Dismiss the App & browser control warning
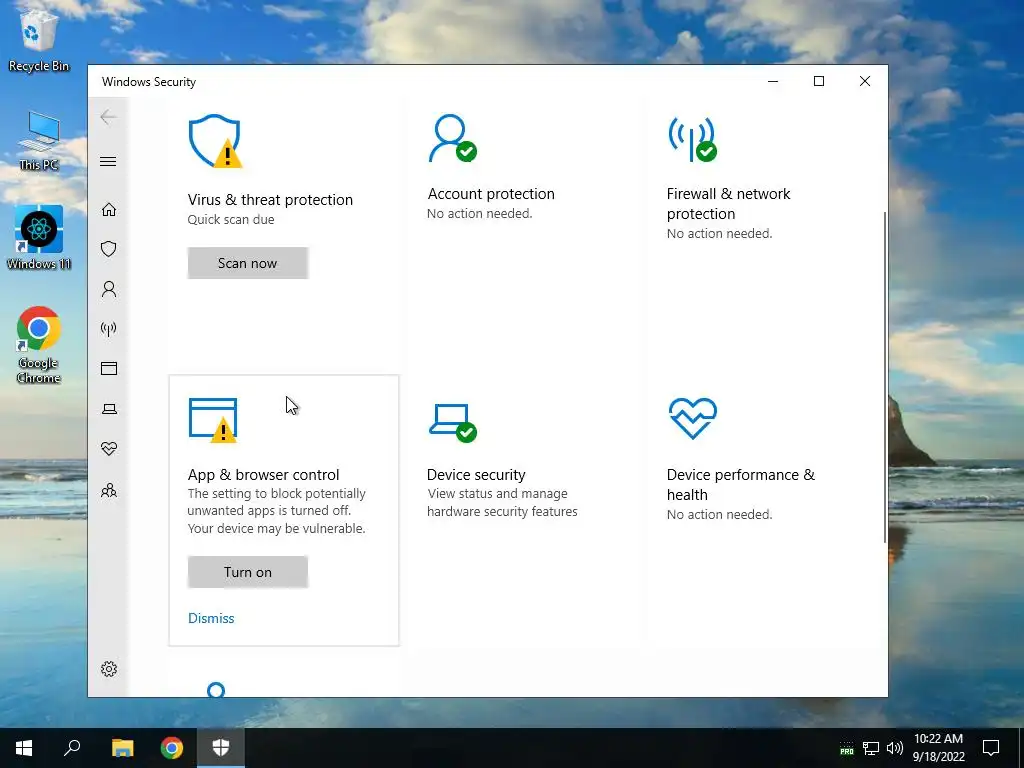The image size is (1024, 768). click(211, 618)
